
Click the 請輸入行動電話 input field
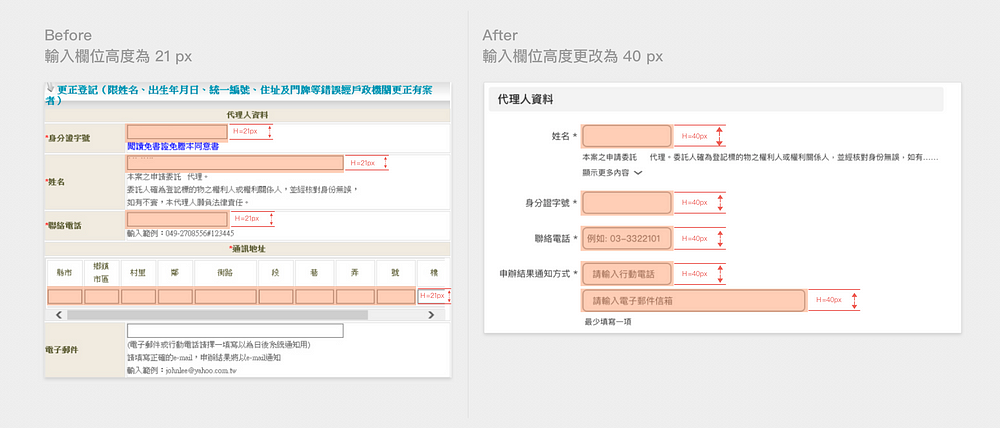click(x=627, y=274)
